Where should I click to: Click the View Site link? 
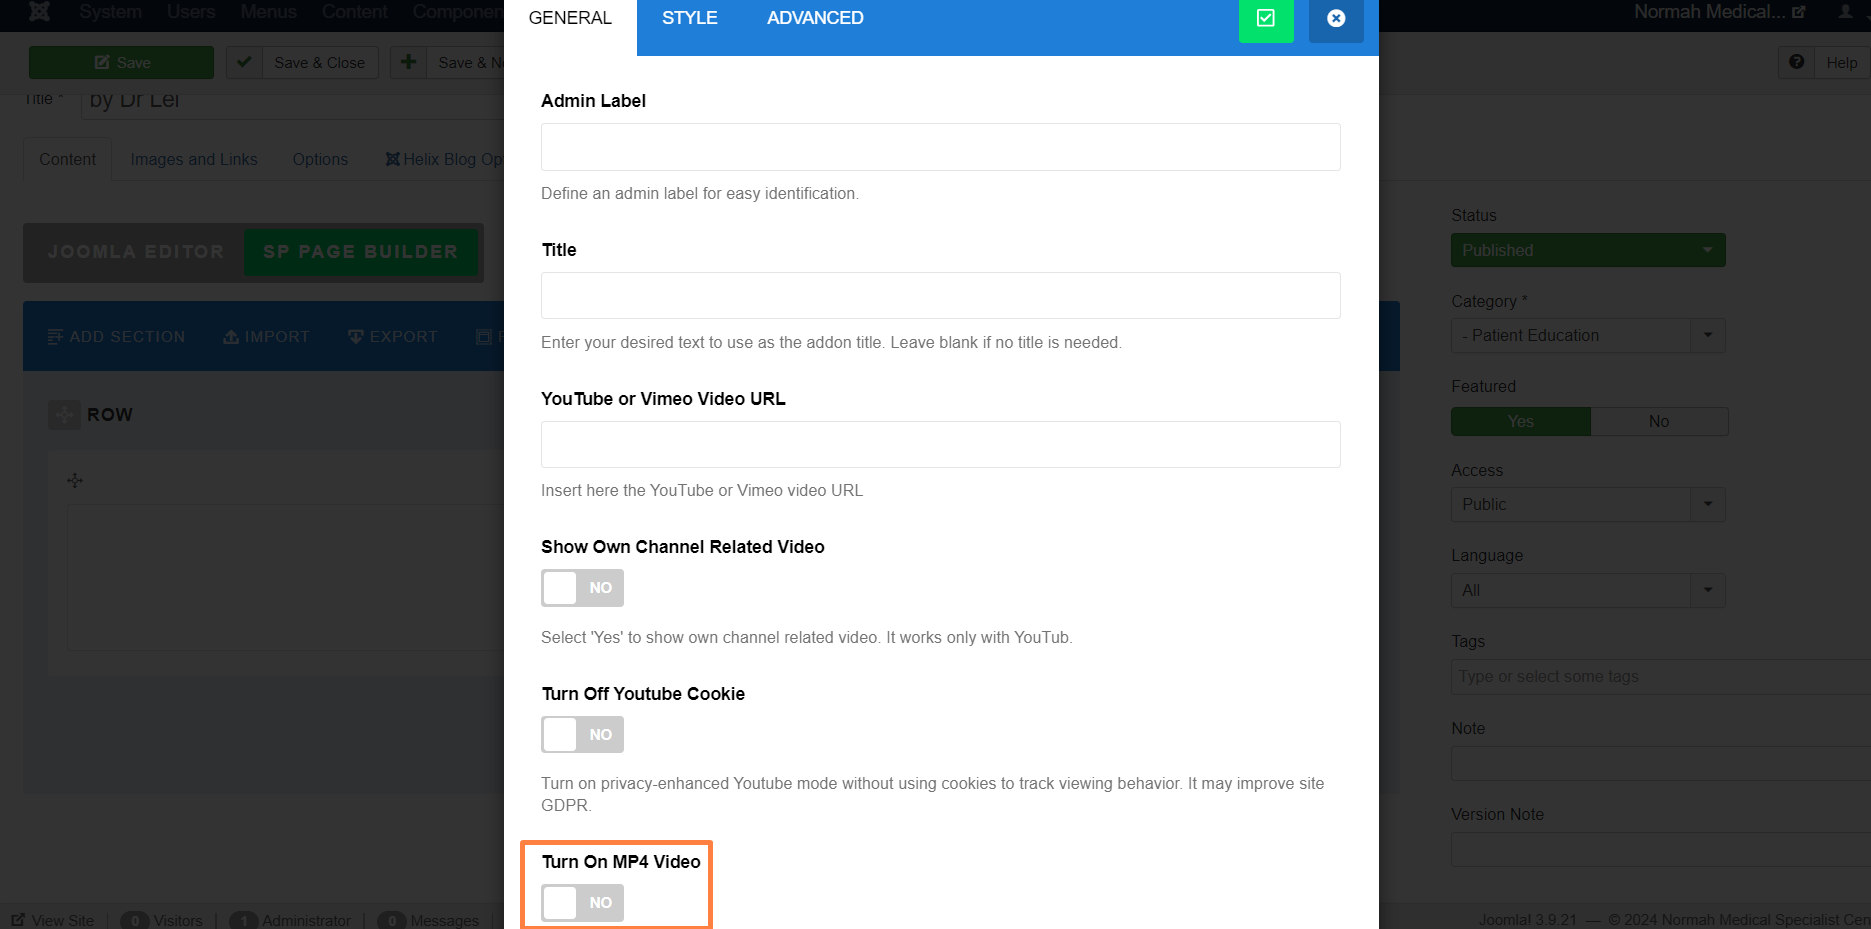coord(53,920)
